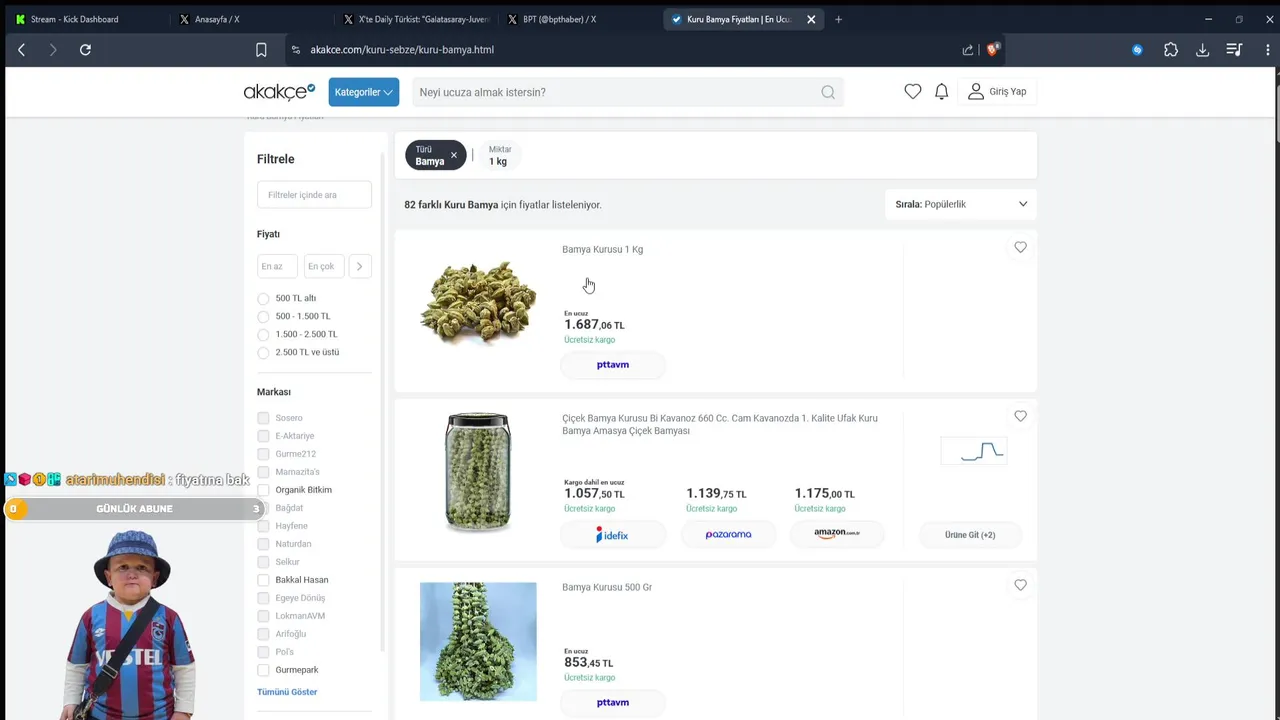Open the favorites heart in header

pos(912,91)
